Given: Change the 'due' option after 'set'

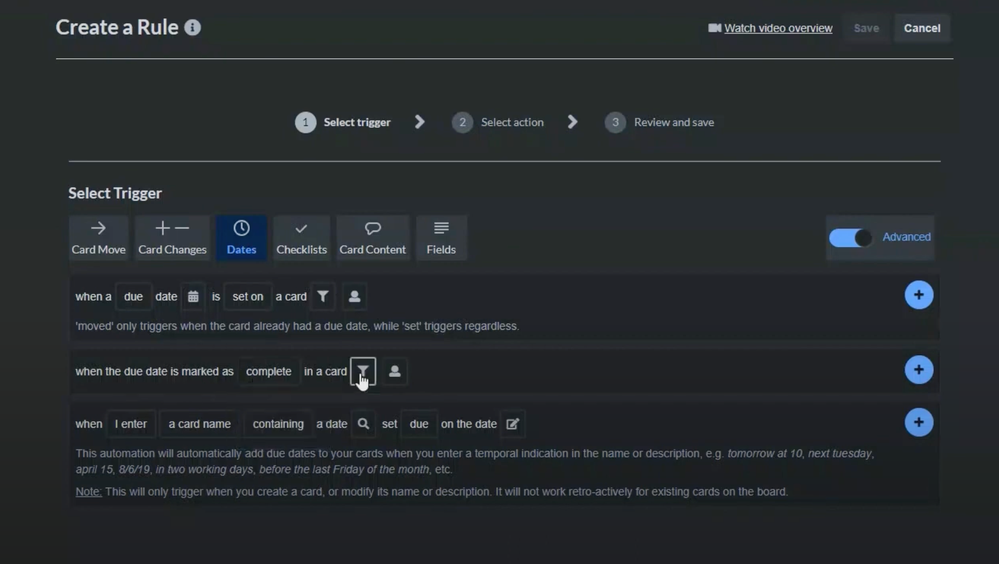Looking at the screenshot, I should click(419, 424).
